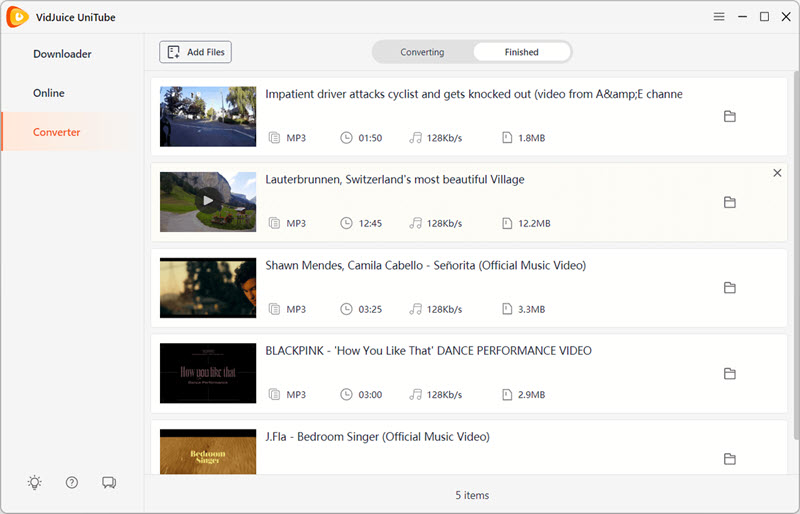Click clock icon beside 03:00
The height and width of the screenshot is (514, 800).
pos(346,395)
